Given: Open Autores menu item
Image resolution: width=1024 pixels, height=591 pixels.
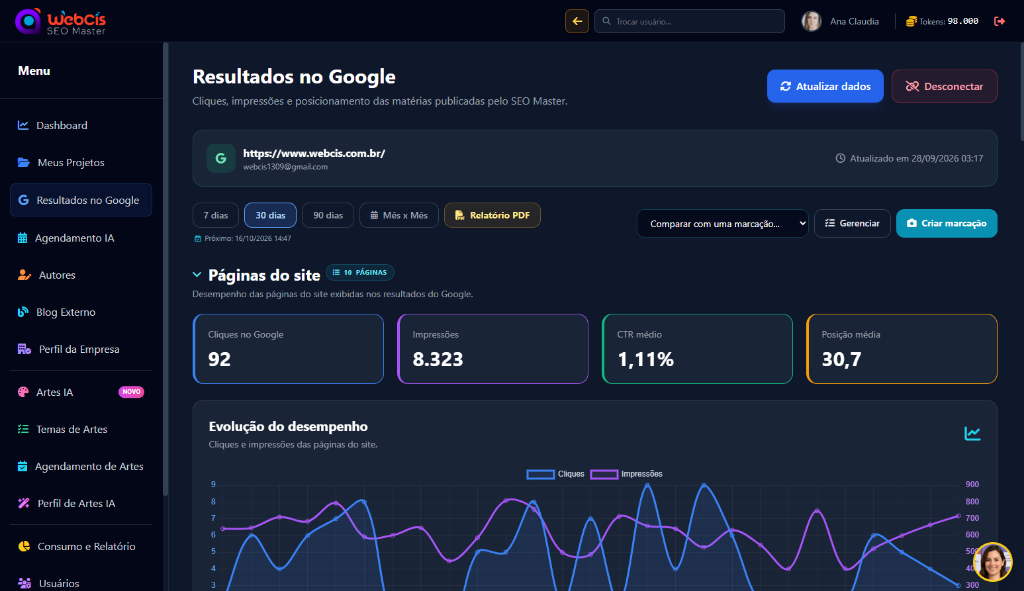Looking at the screenshot, I should pos(81,275).
